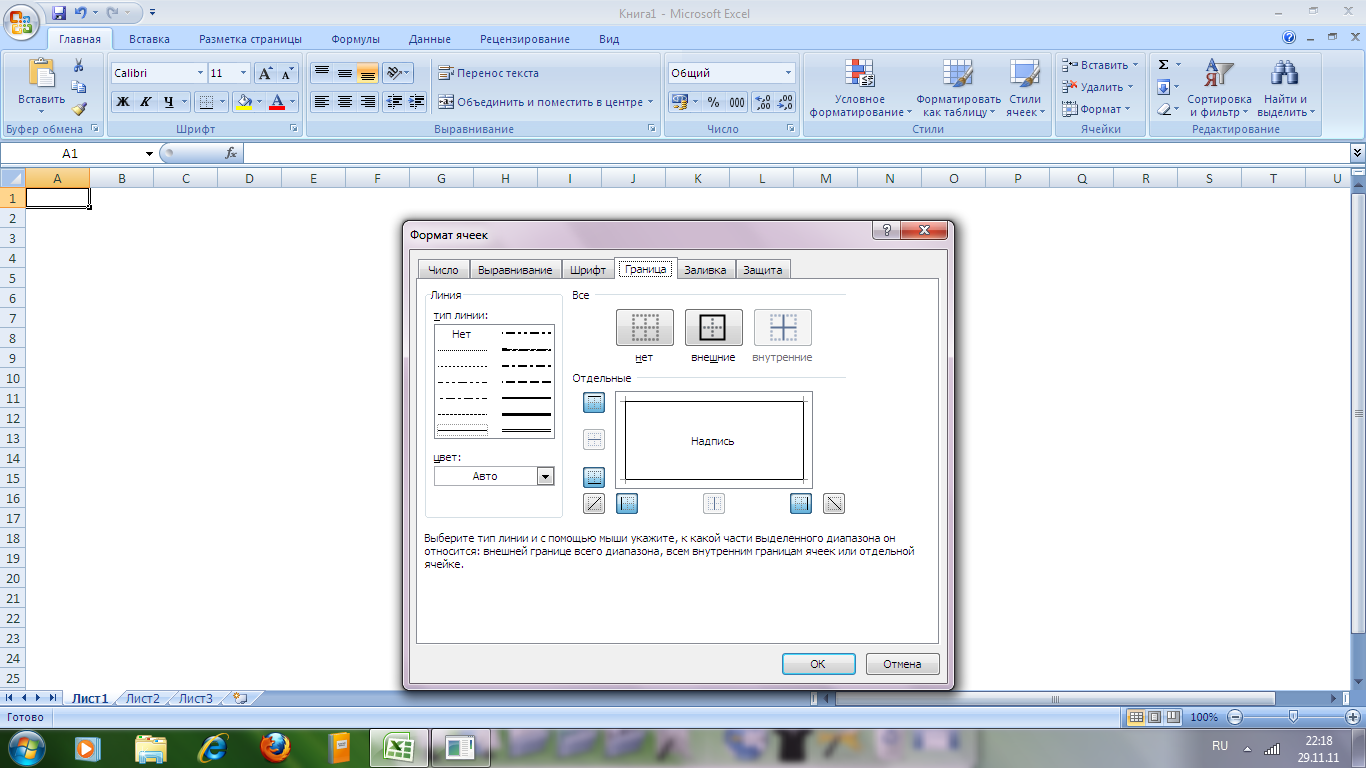Image resolution: width=1366 pixels, height=768 pixels.
Task: Decrease font size with small A icon
Action: click(x=288, y=73)
